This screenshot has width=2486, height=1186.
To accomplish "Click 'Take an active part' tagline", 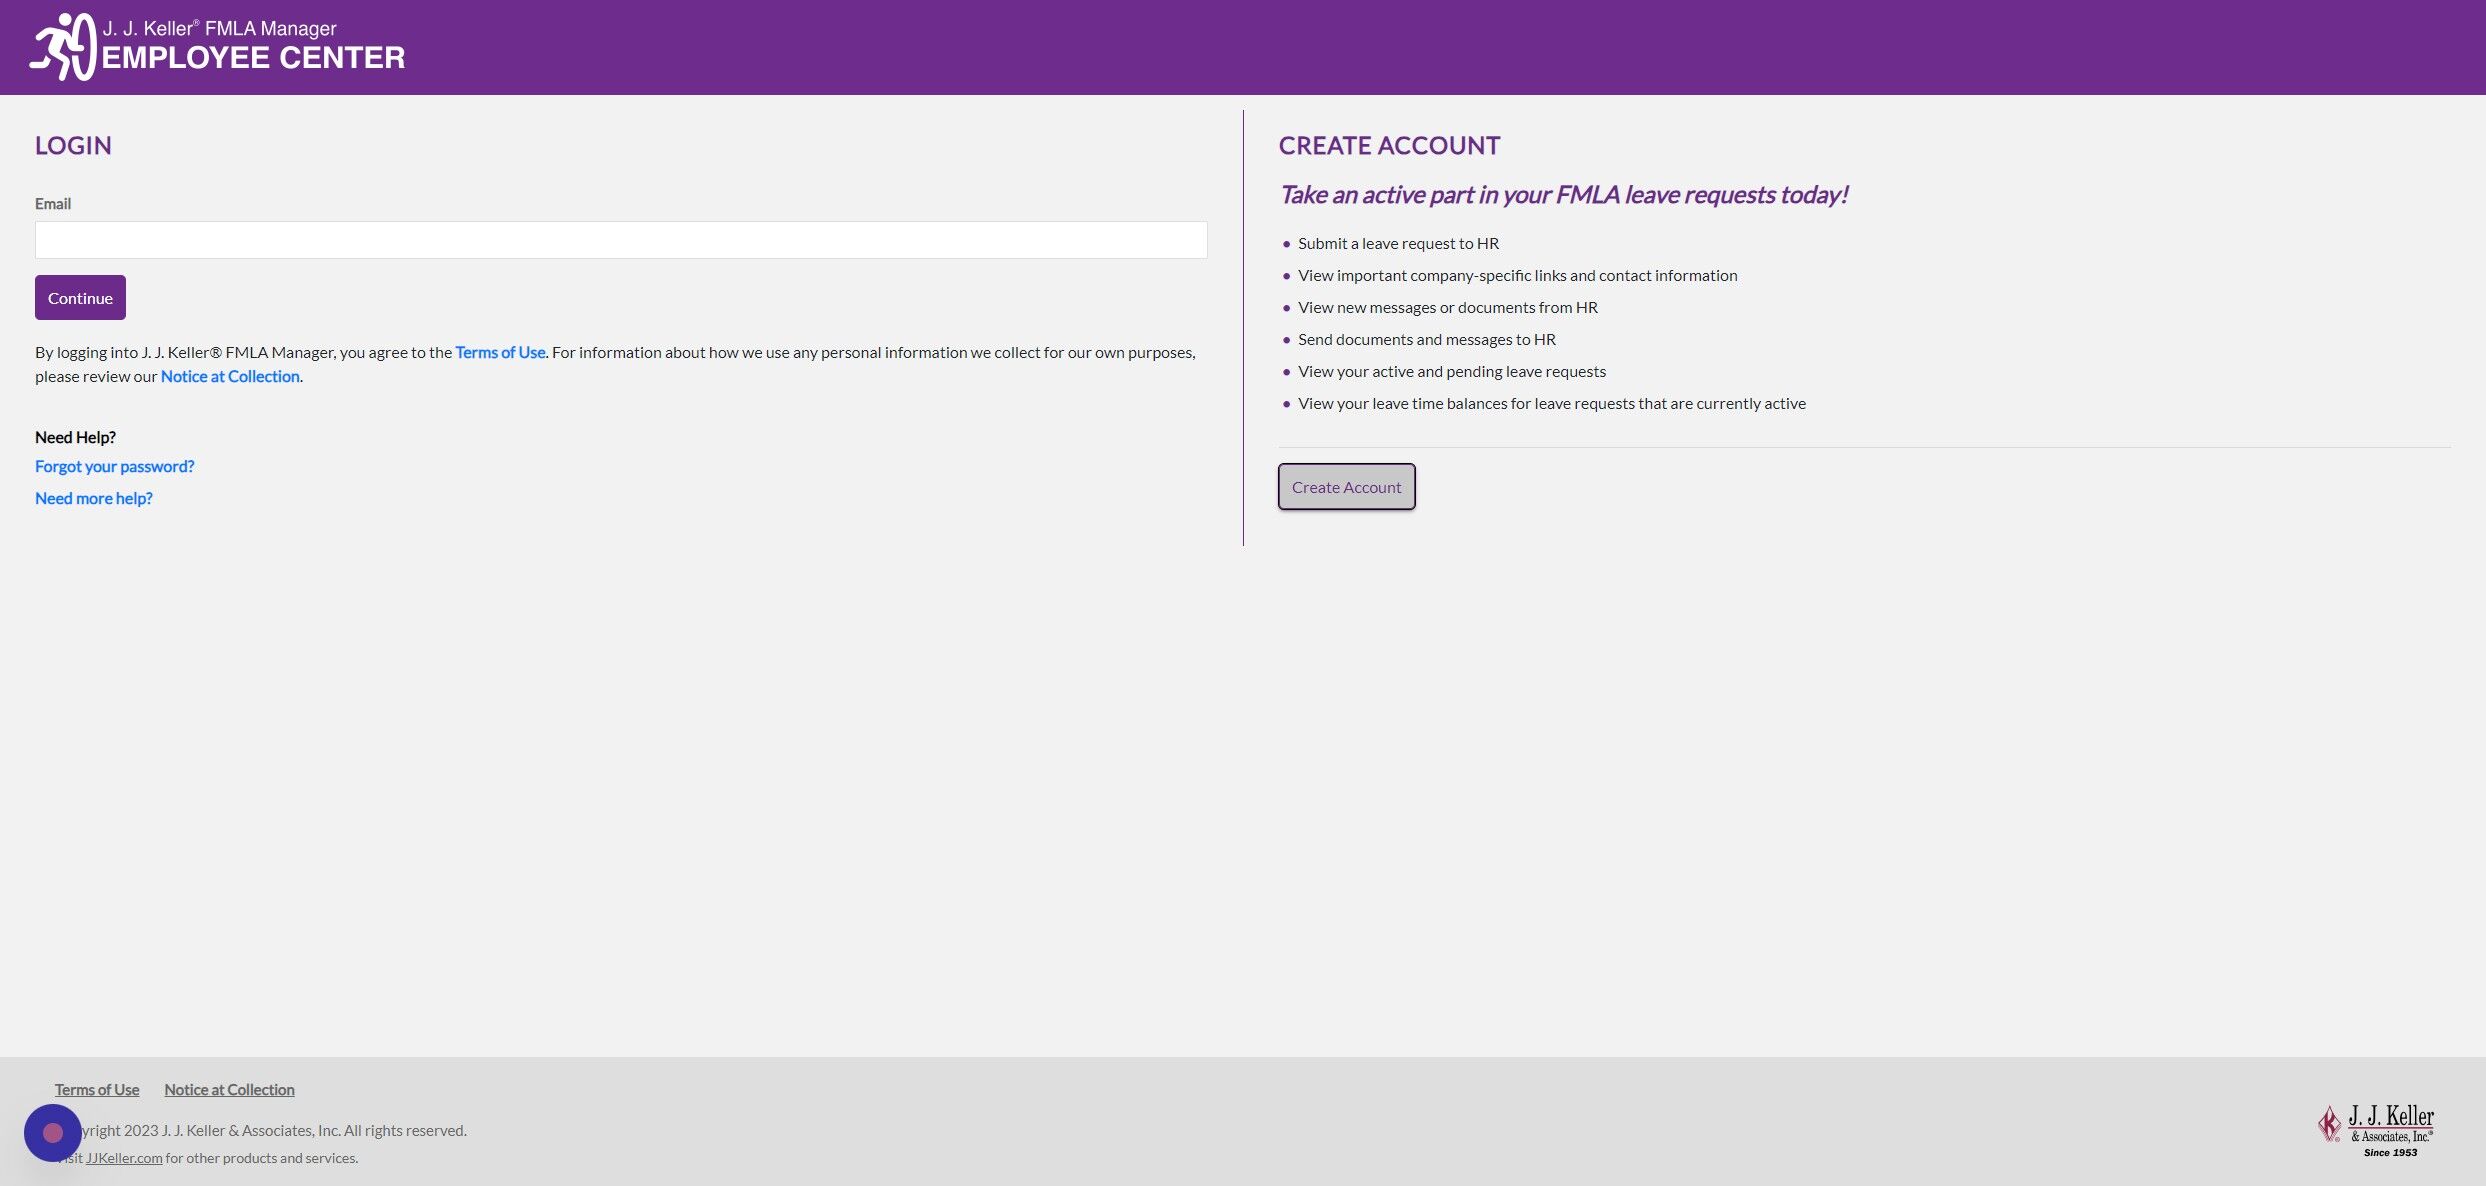I will (1564, 195).
